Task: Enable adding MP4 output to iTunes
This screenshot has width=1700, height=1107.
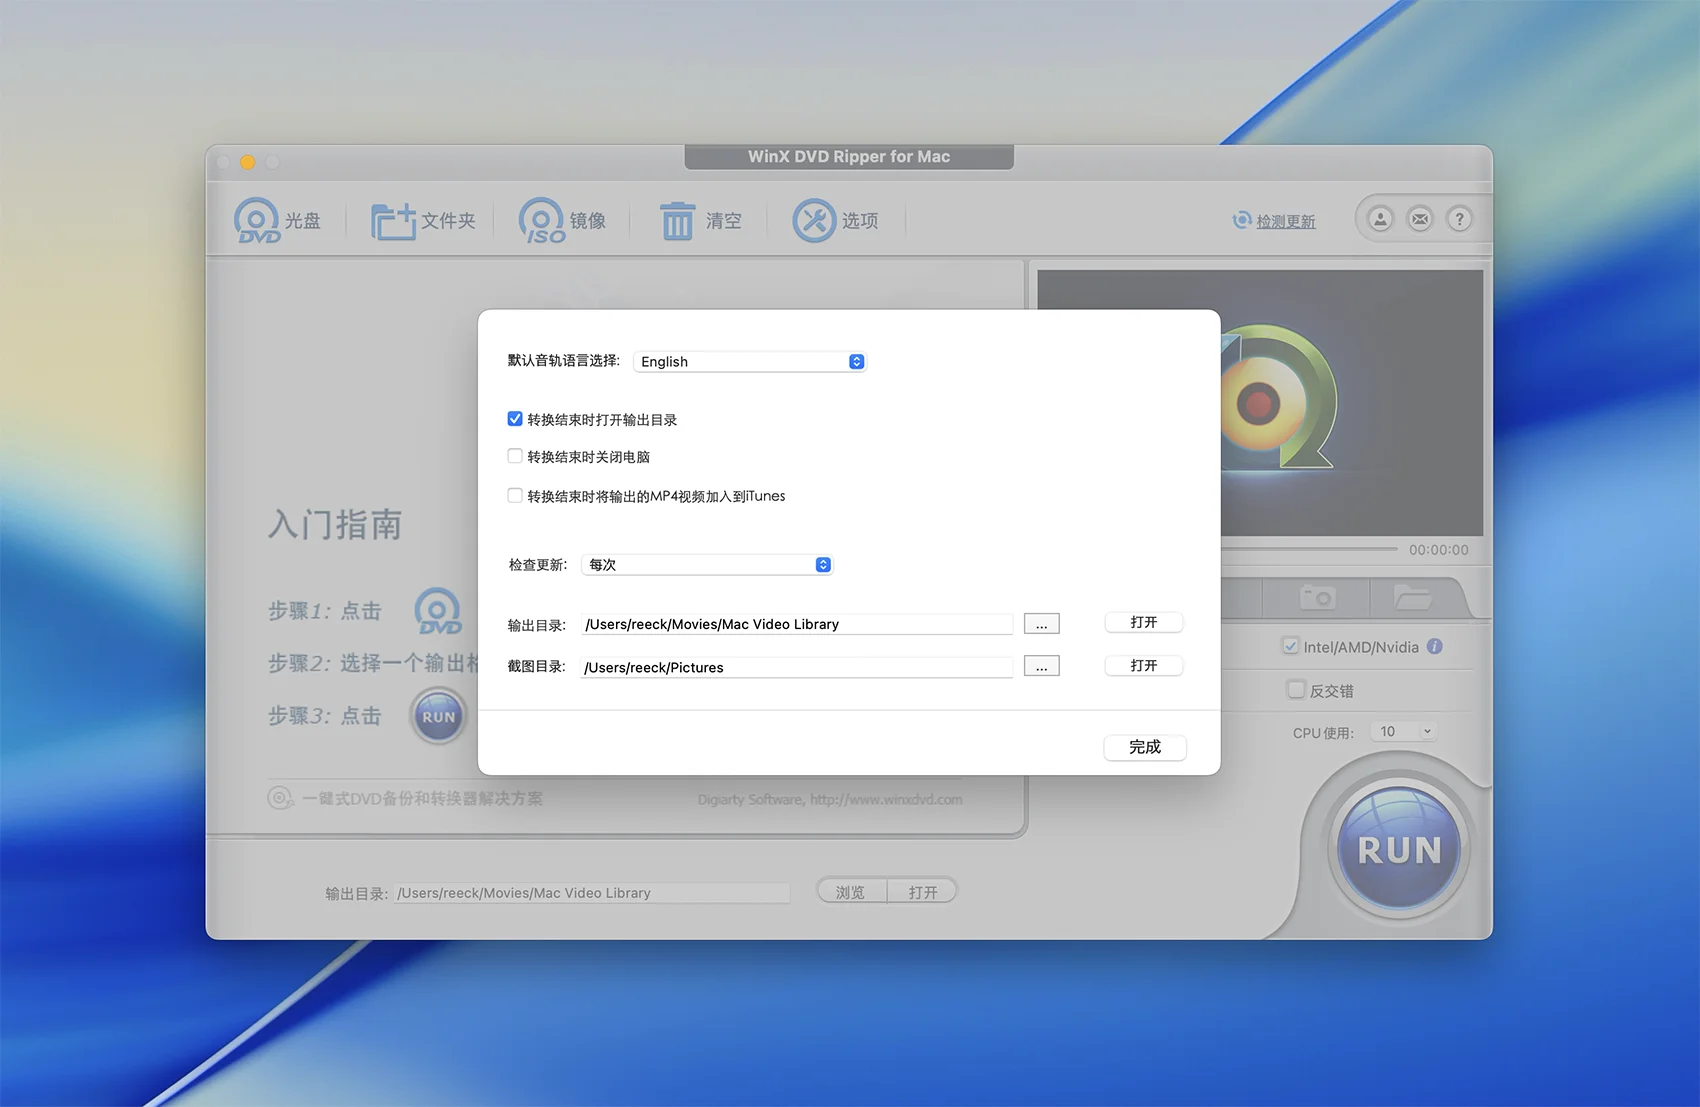Action: pyautogui.click(x=515, y=495)
